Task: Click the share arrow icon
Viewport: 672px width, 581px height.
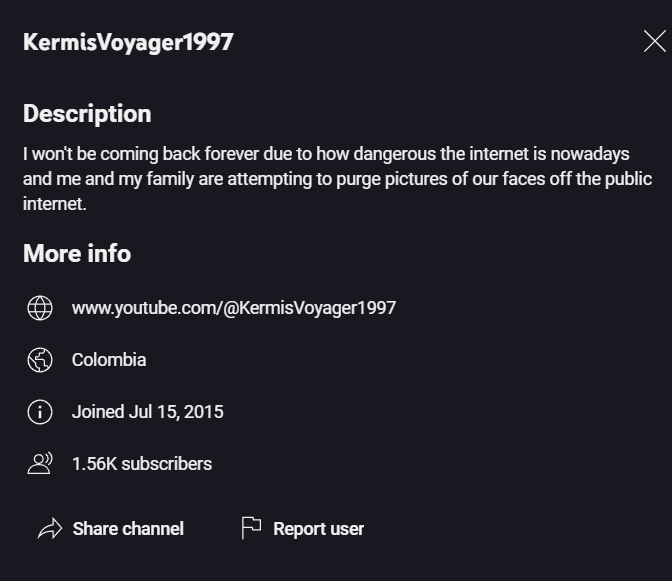Action: coord(50,528)
